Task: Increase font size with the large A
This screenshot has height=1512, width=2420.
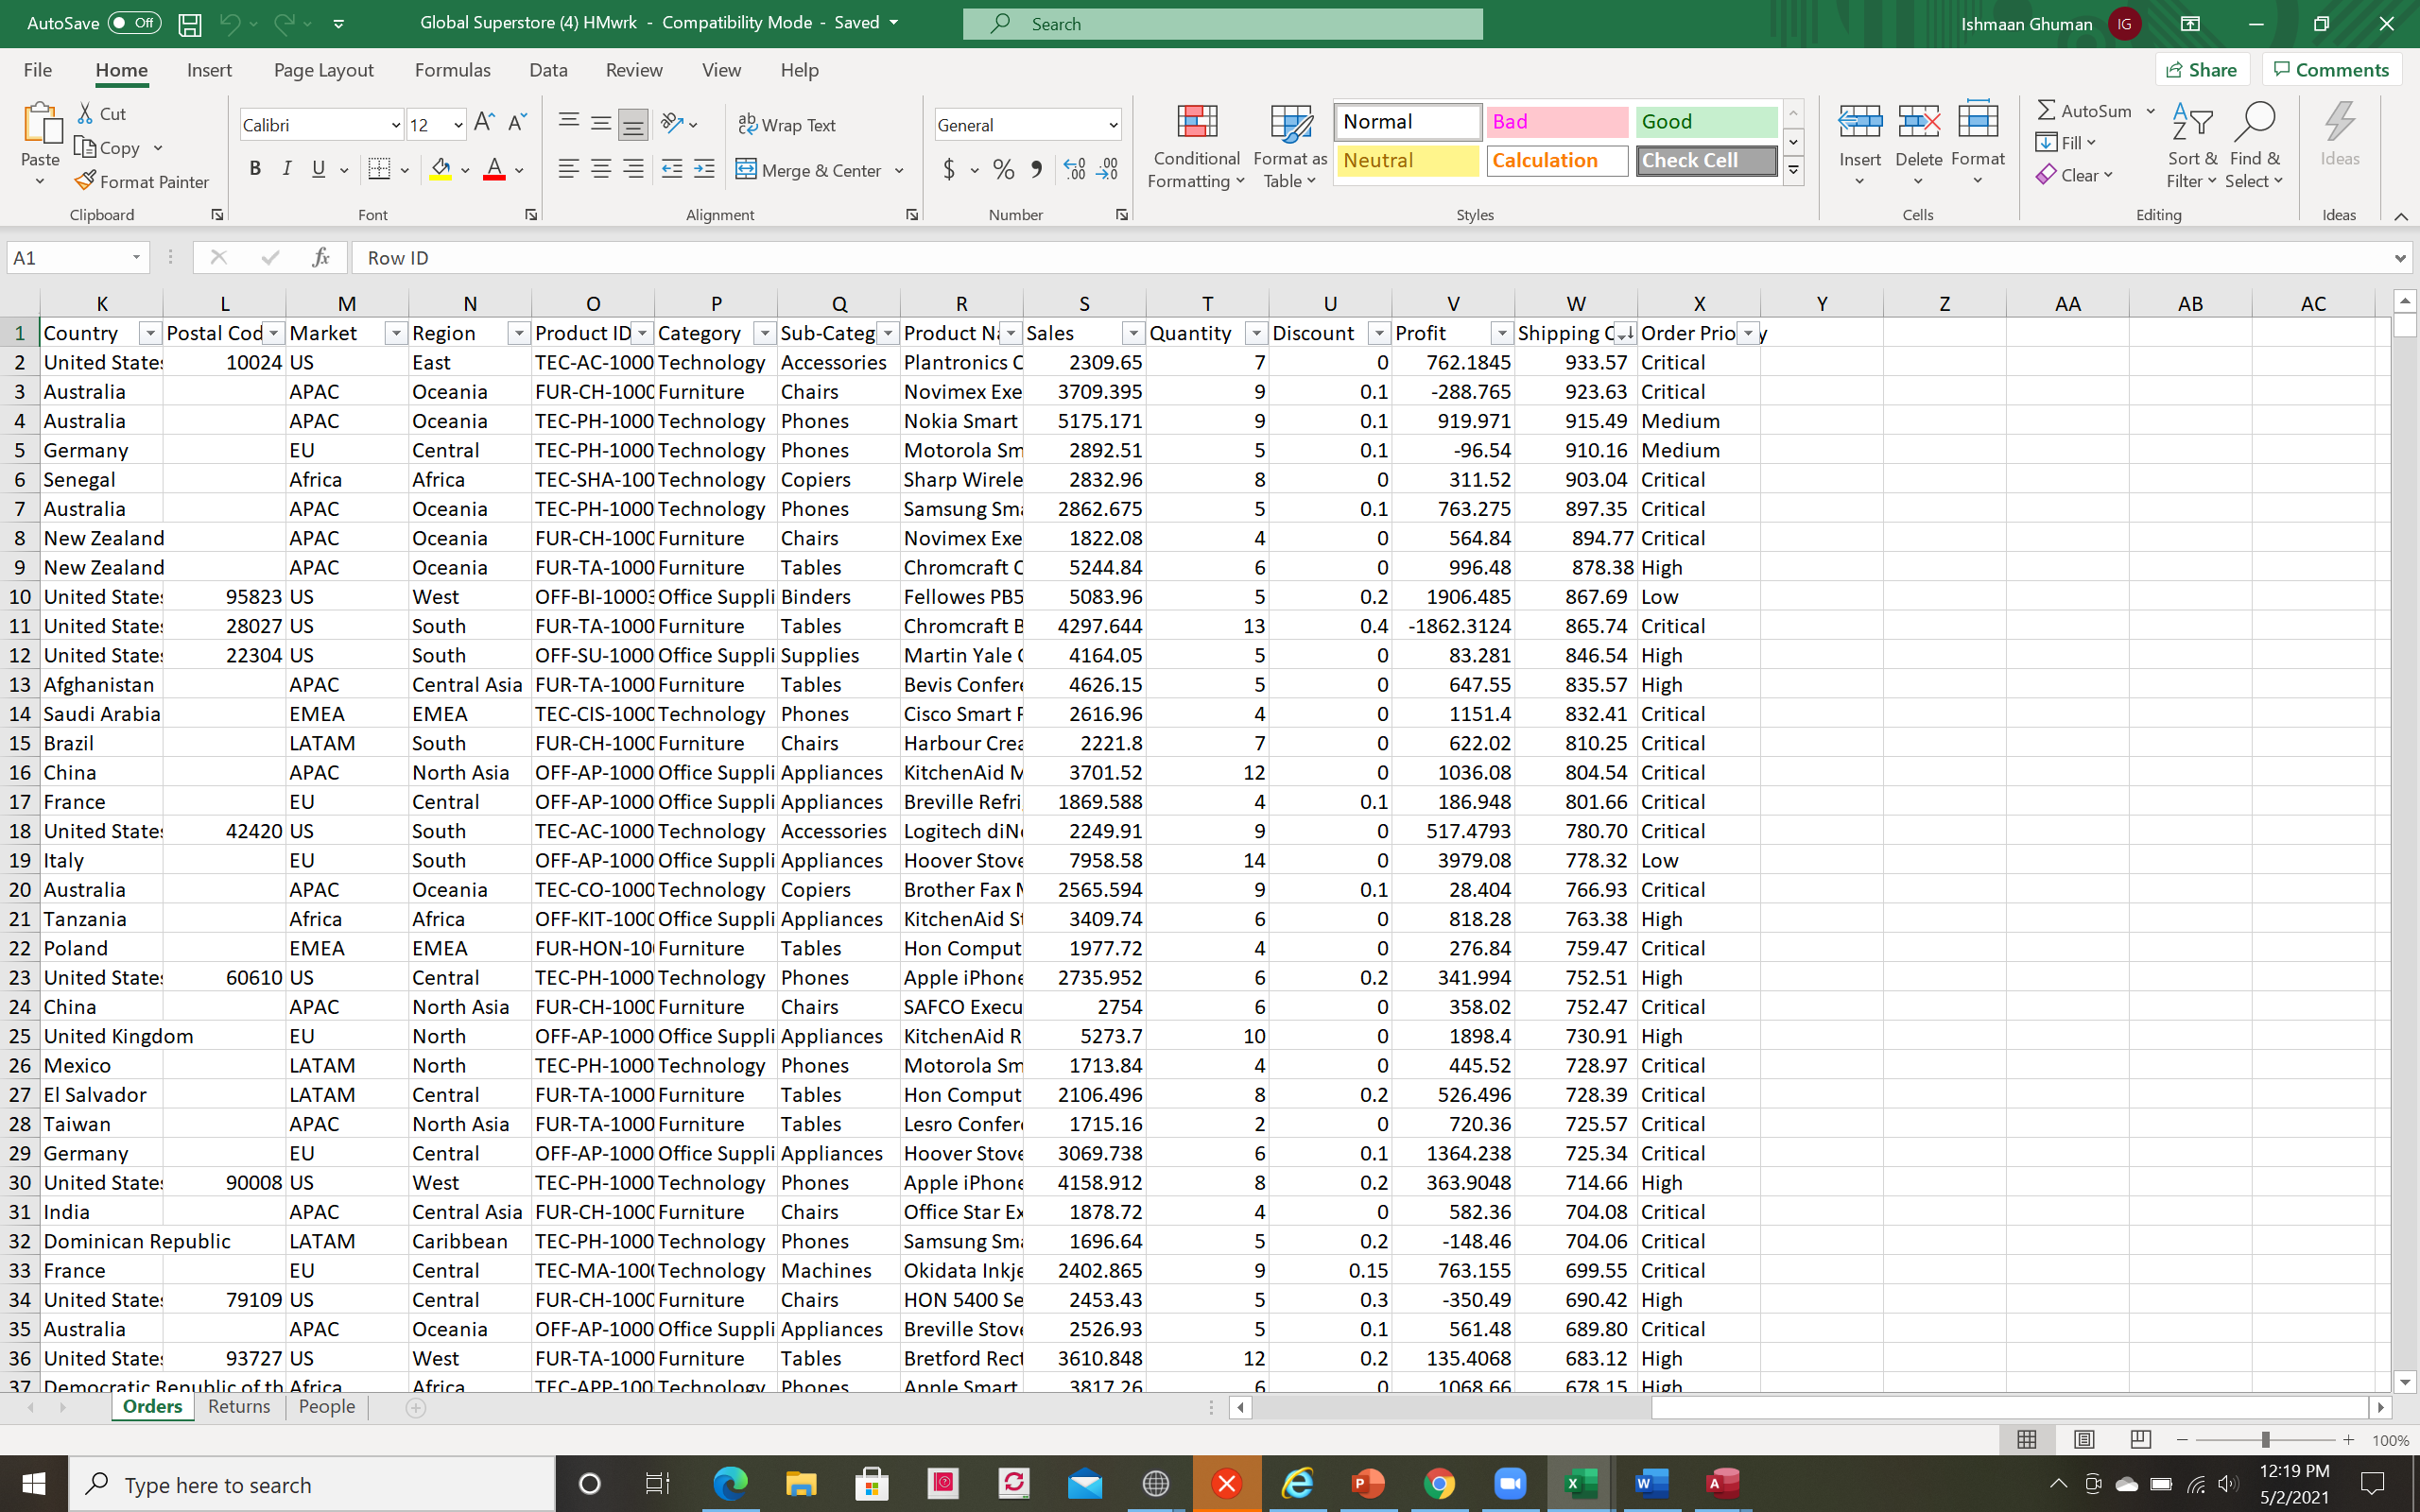Action: pyautogui.click(x=484, y=123)
